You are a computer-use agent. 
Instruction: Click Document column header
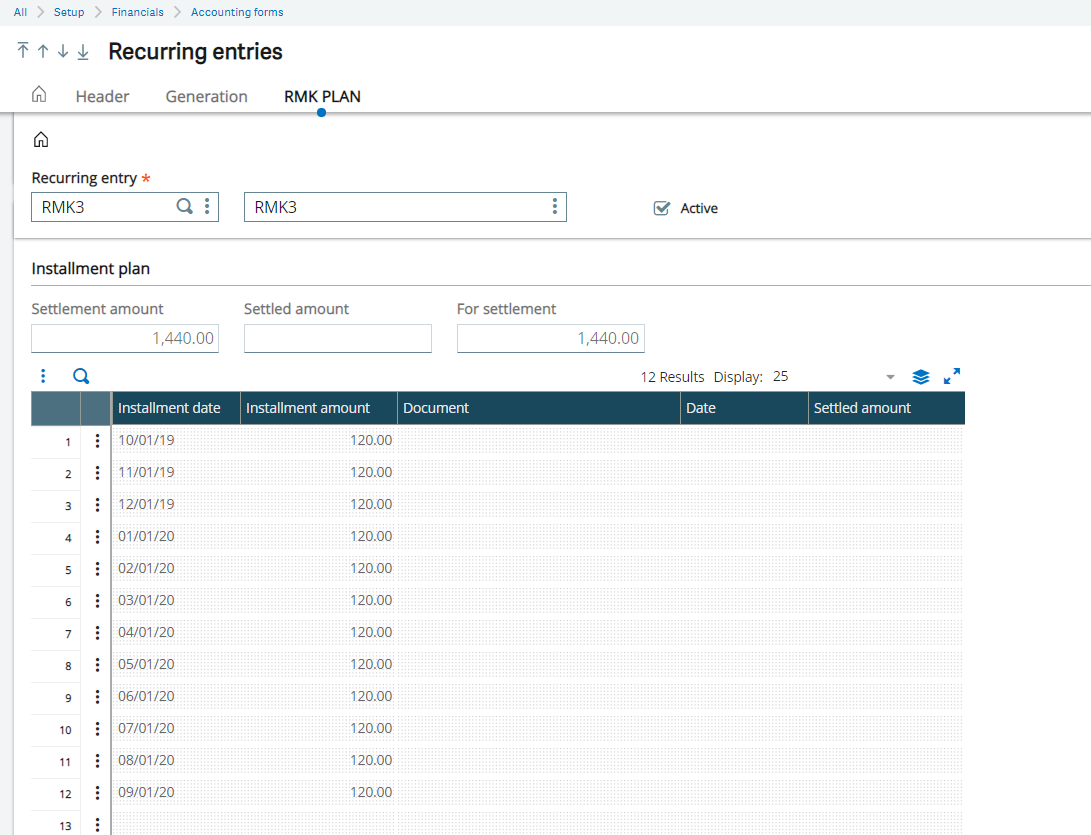(x=539, y=408)
